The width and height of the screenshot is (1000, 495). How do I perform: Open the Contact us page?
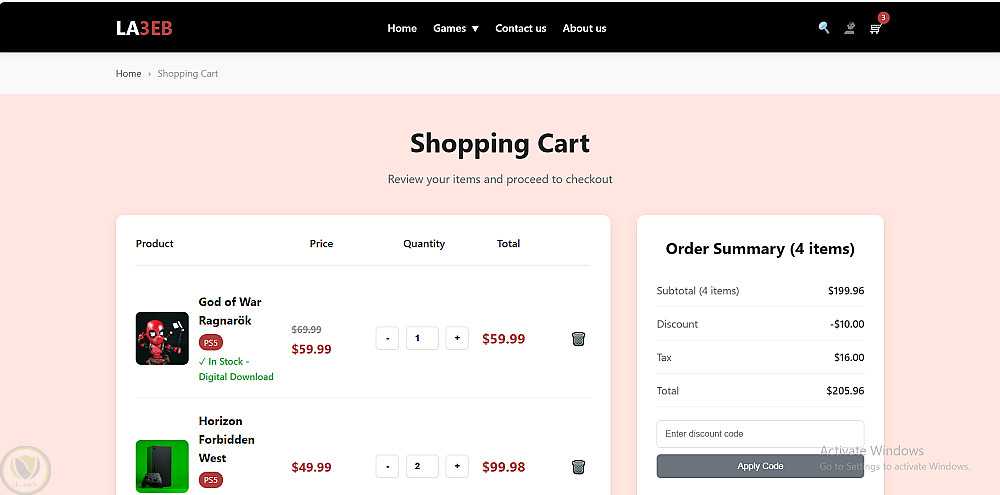[521, 28]
